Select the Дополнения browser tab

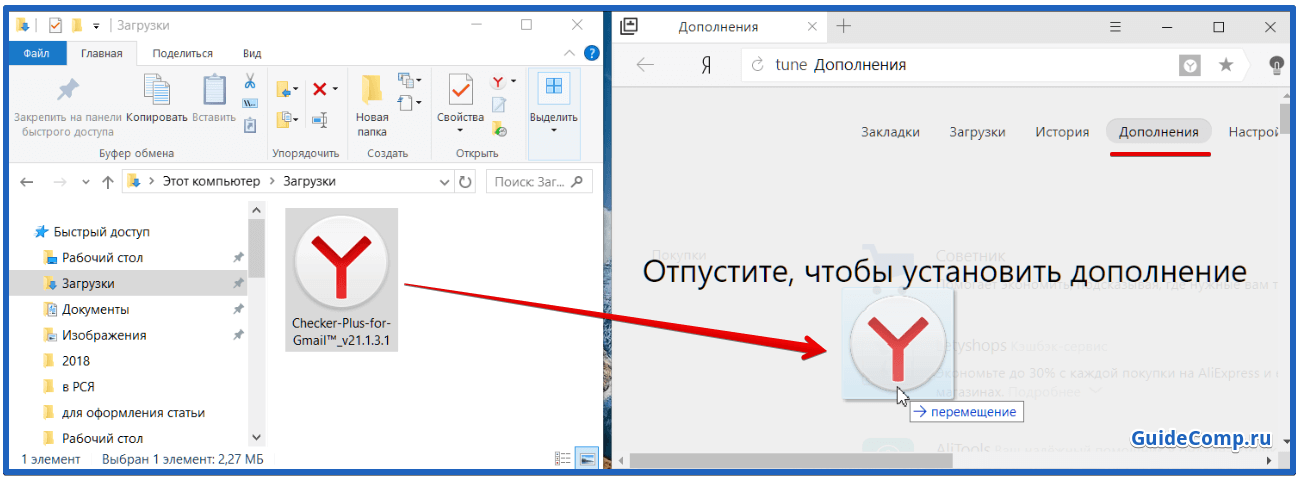point(718,27)
